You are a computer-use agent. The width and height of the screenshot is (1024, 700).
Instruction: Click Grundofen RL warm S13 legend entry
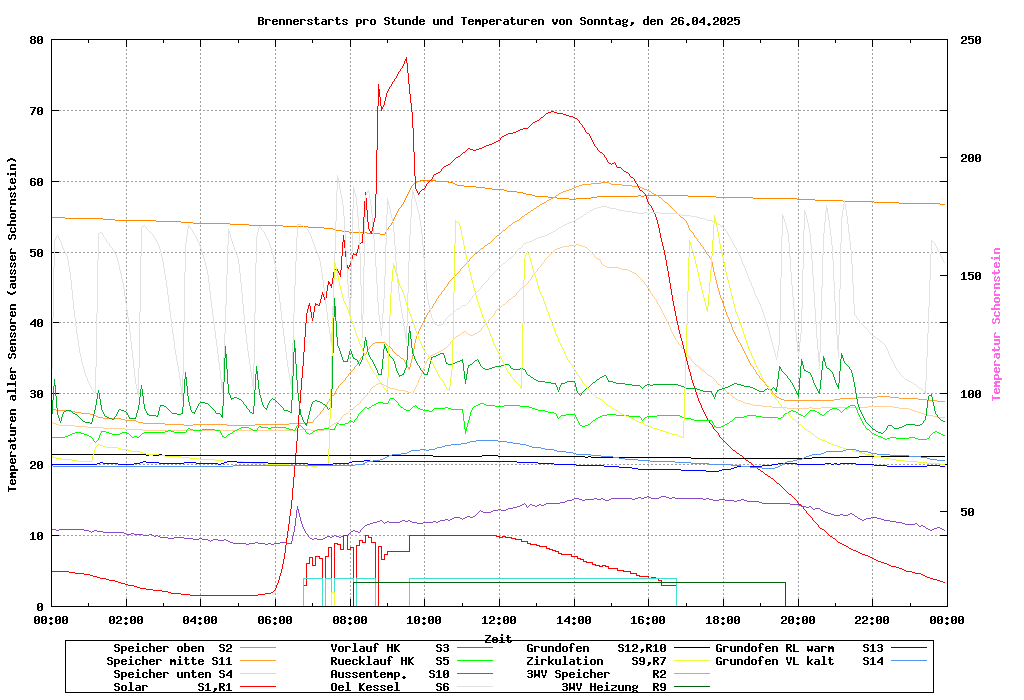(800, 648)
